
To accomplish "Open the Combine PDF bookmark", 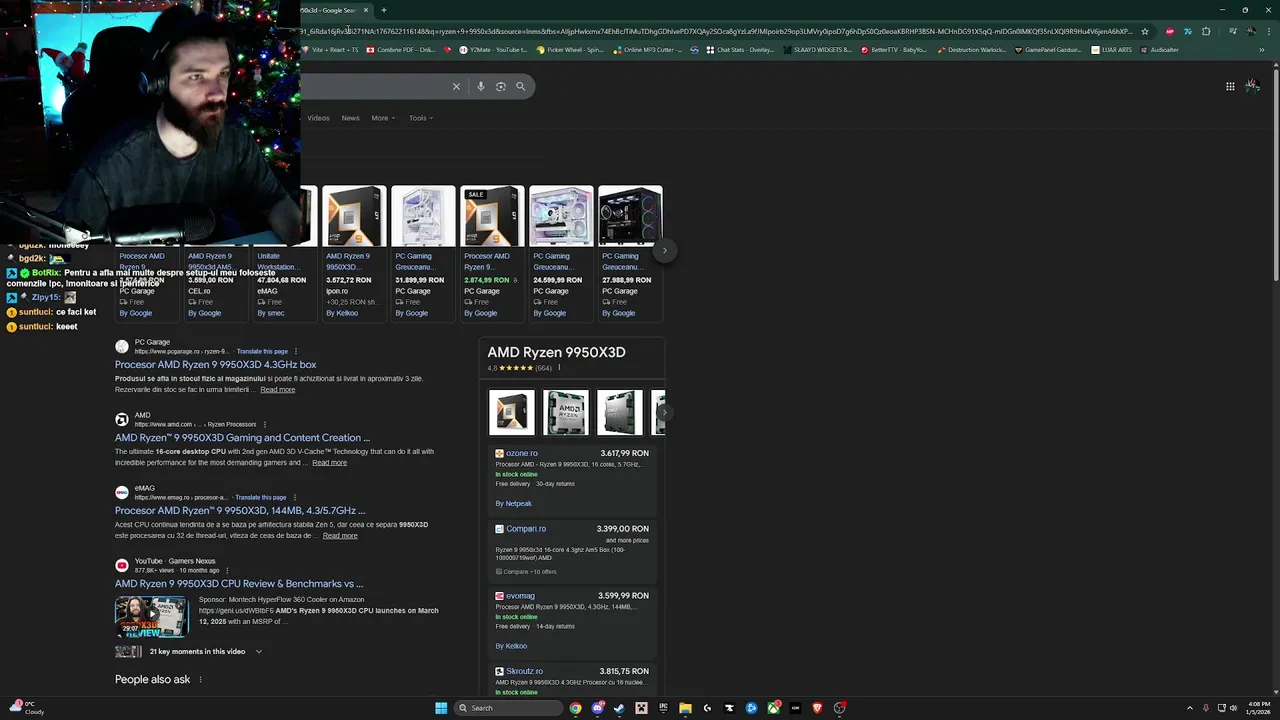I will (400, 49).
